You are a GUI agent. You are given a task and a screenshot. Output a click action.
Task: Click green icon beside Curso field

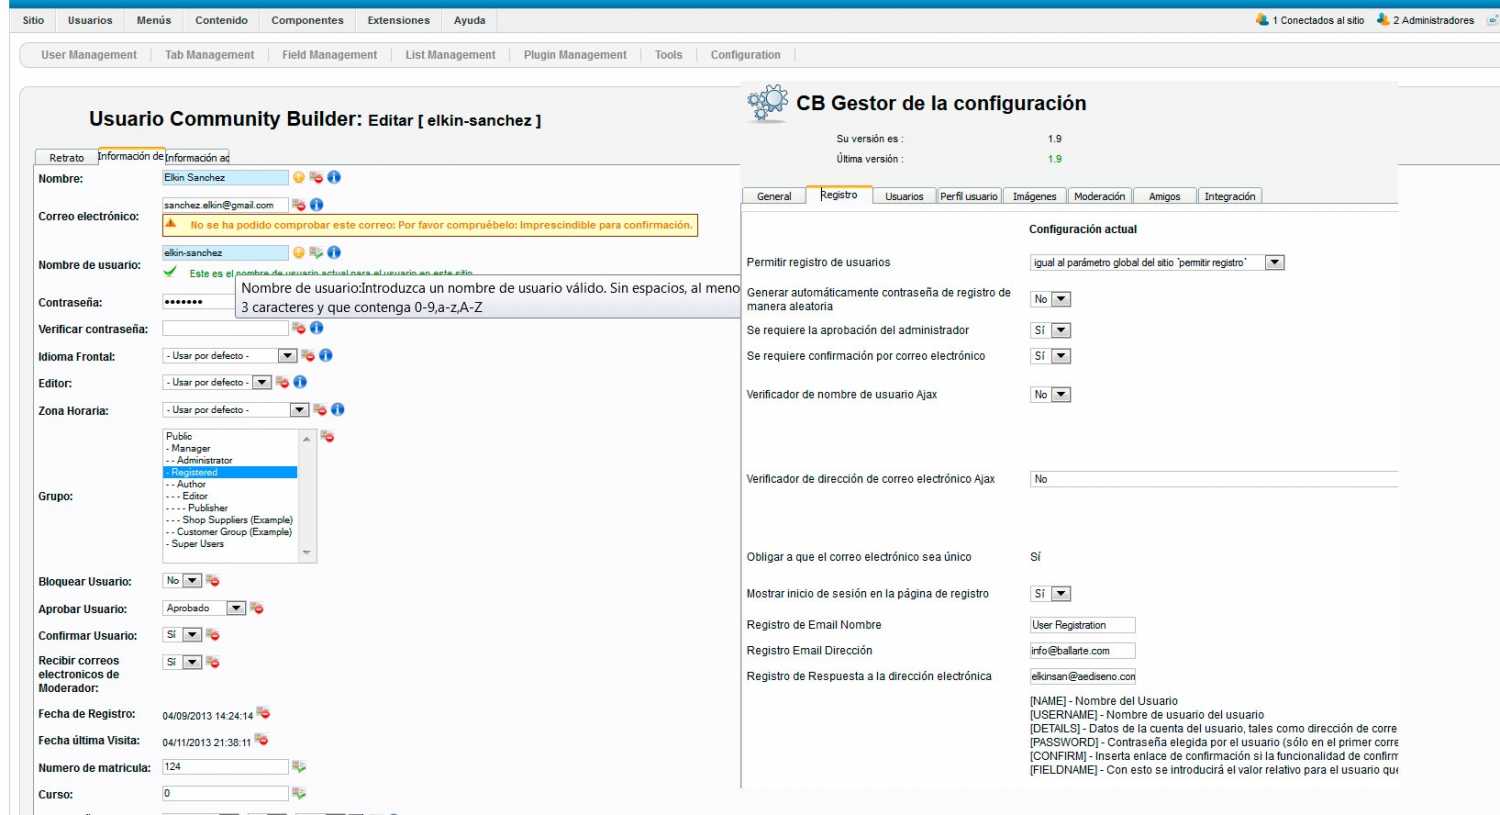[x=298, y=793]
